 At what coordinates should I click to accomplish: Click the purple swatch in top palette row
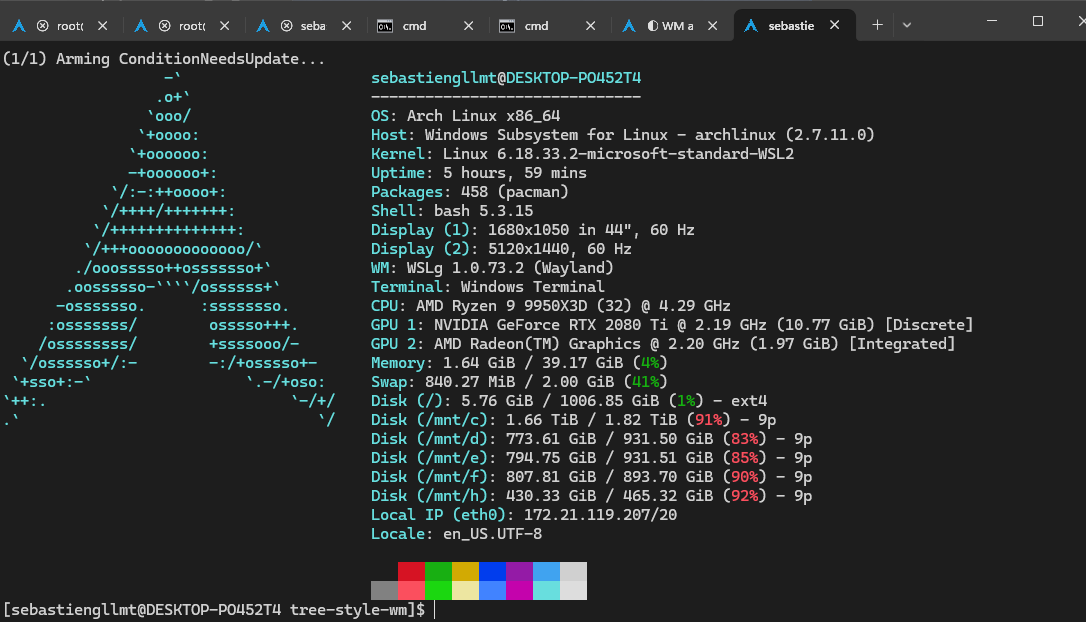[x=519, y=571]
